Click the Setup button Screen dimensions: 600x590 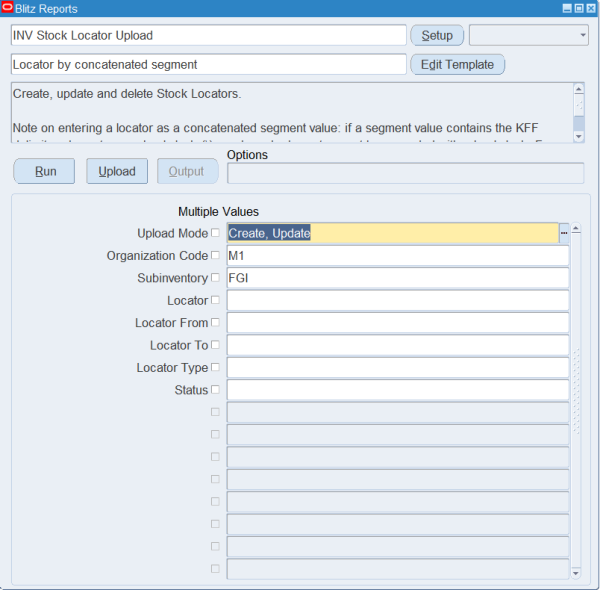click(437, 36)
